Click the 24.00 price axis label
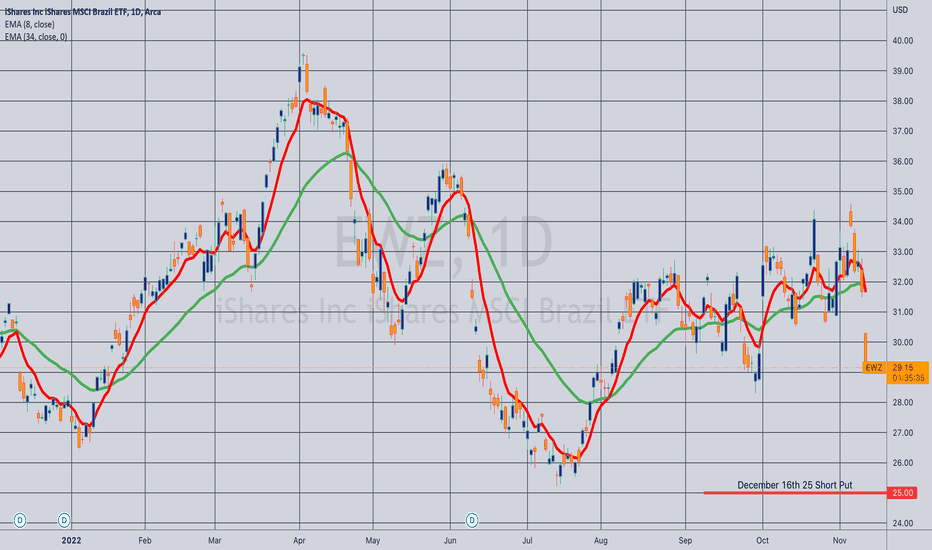This screenshot has width=932, height=550. [902, 523]
